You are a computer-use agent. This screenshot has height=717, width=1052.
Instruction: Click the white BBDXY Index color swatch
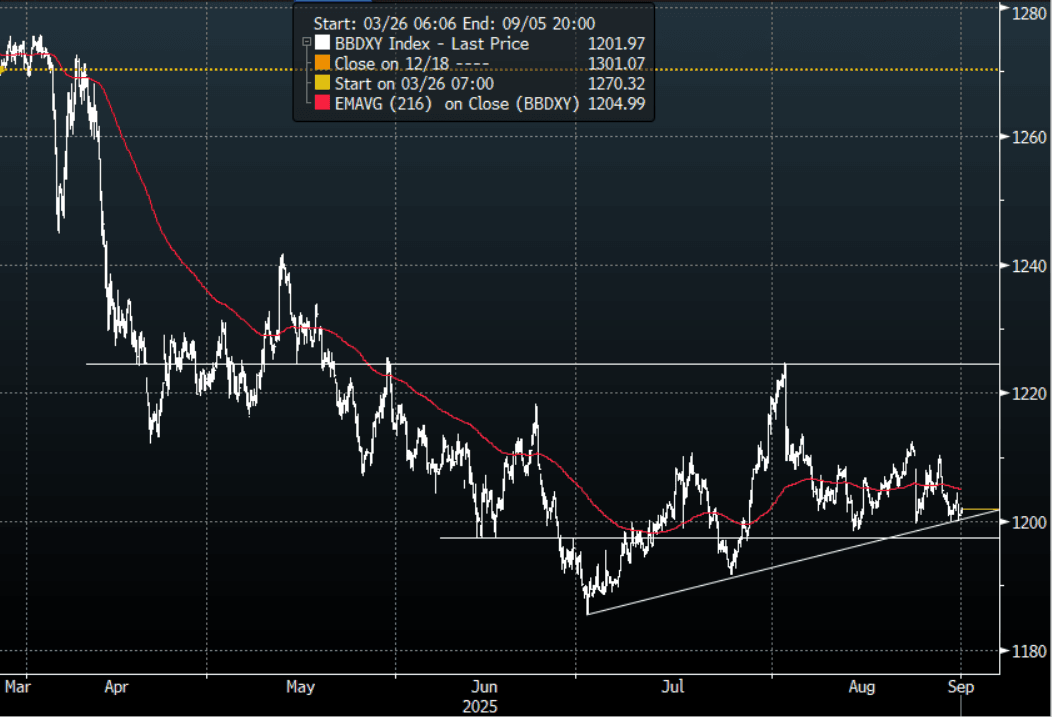(323, 43)
